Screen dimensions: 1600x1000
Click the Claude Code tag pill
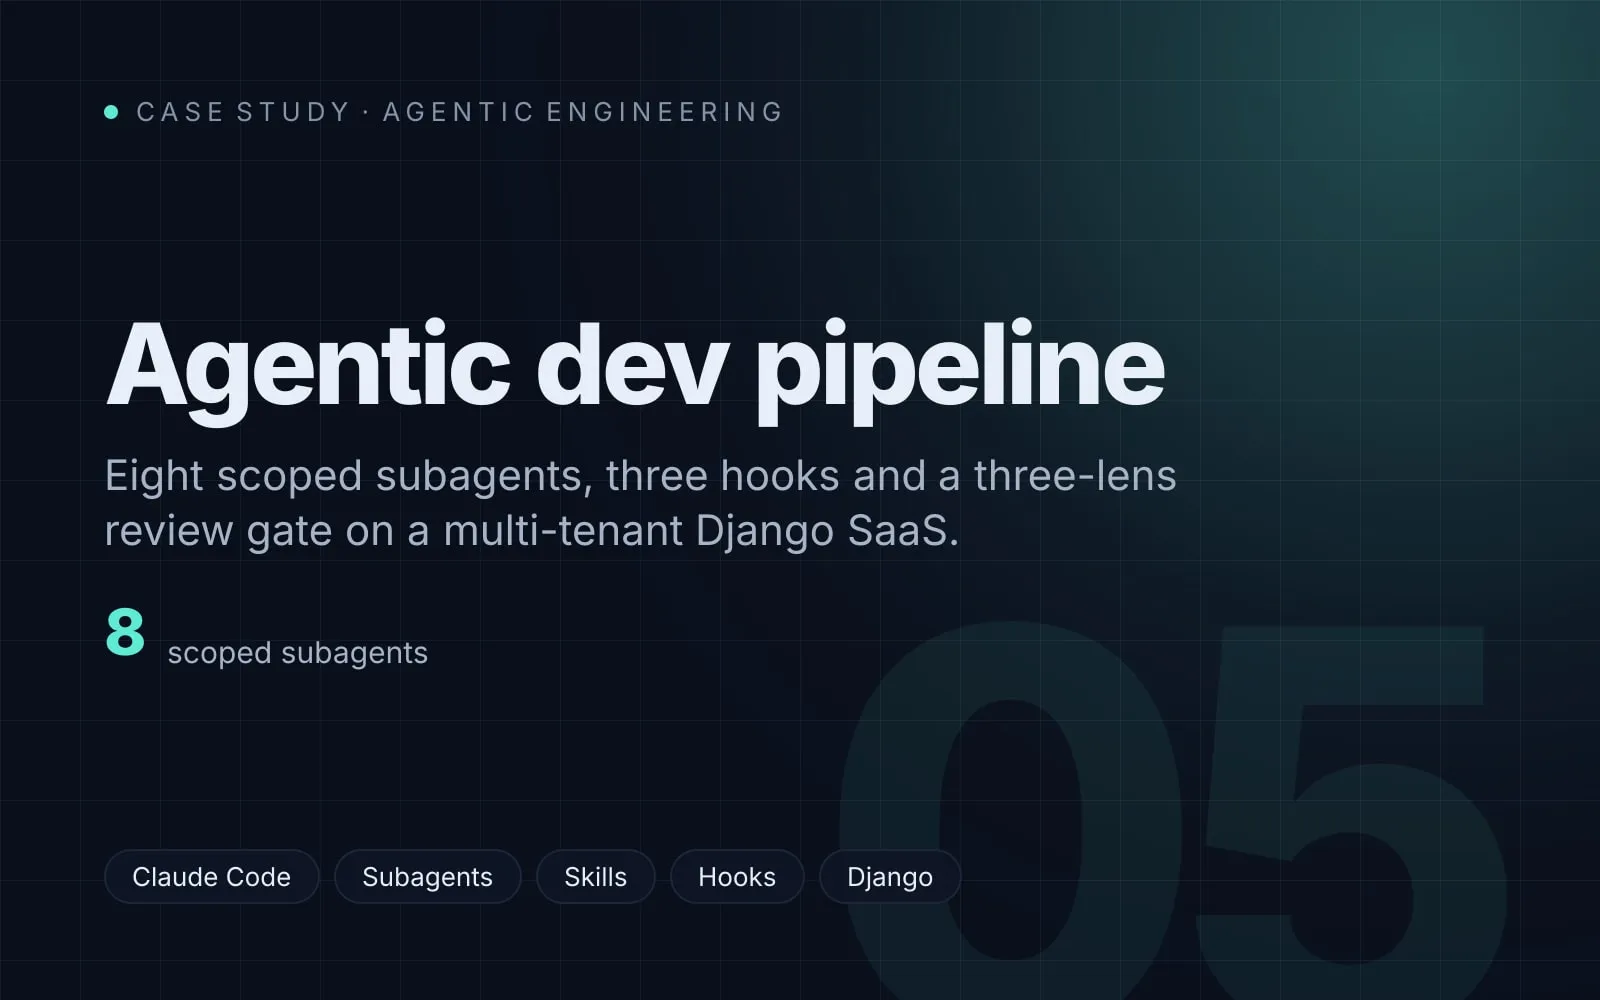(x=211, y=877)
